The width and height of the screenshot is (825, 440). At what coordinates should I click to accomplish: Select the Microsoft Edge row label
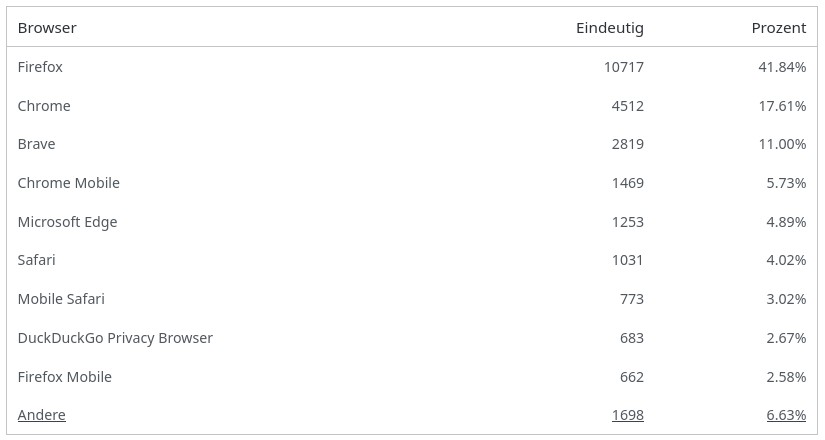tap(67, 222)
